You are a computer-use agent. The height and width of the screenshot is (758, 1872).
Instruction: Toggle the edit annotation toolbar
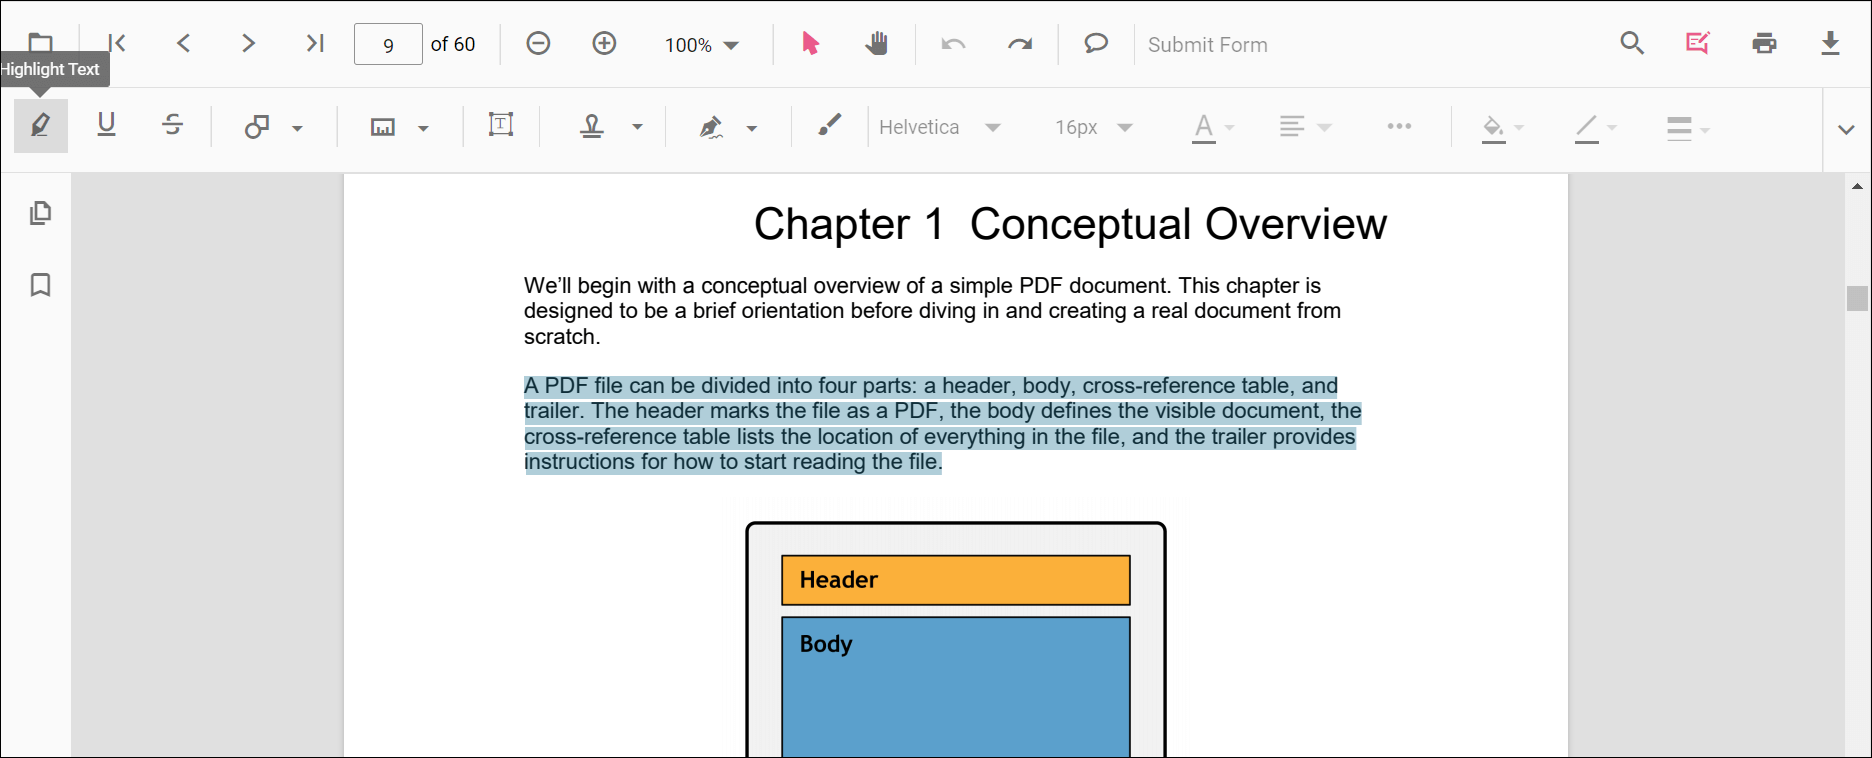pyautogui.click(x=1698, y=43)
